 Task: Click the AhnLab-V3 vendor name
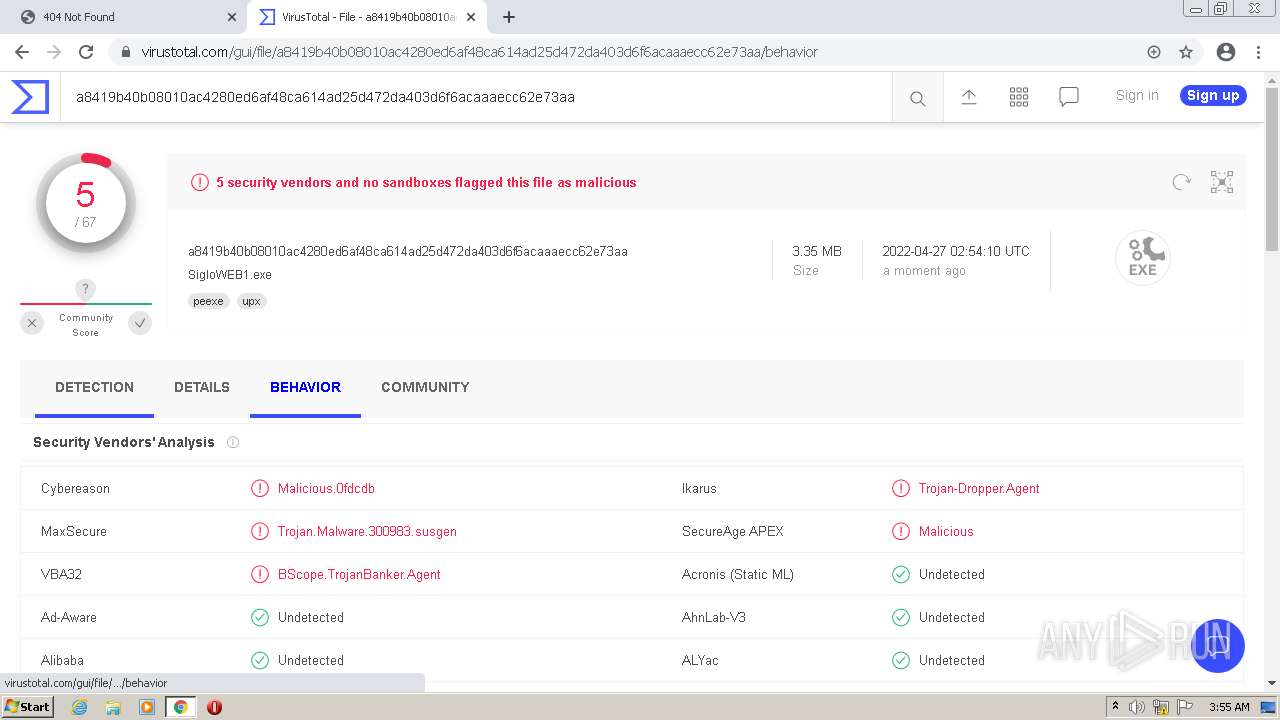pyautogui.click(x=714, y=617)
